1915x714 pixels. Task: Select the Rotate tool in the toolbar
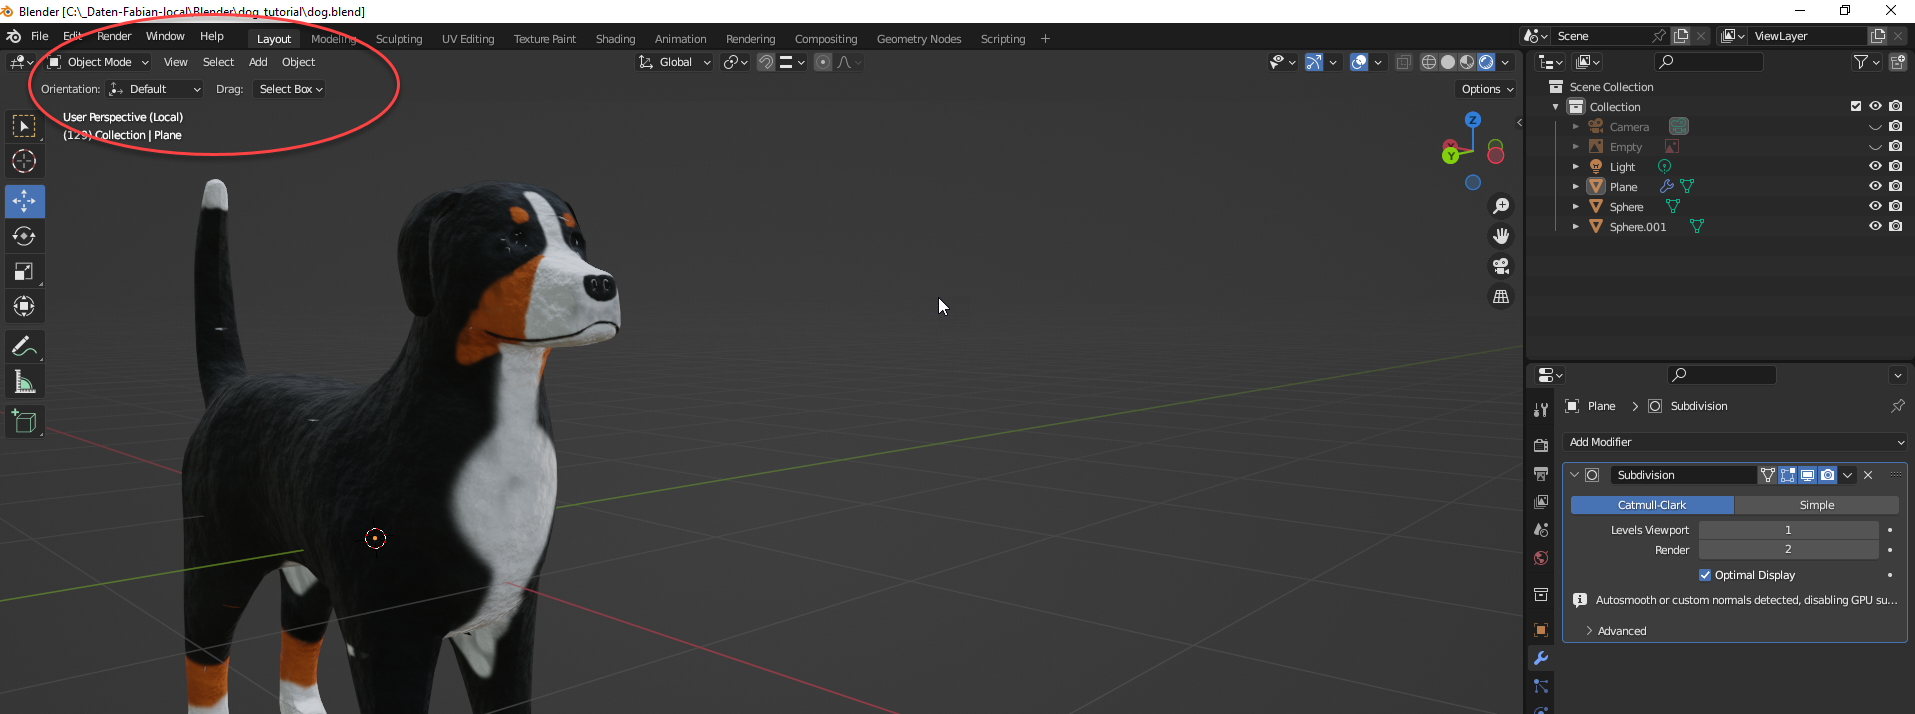coord(24,237)
